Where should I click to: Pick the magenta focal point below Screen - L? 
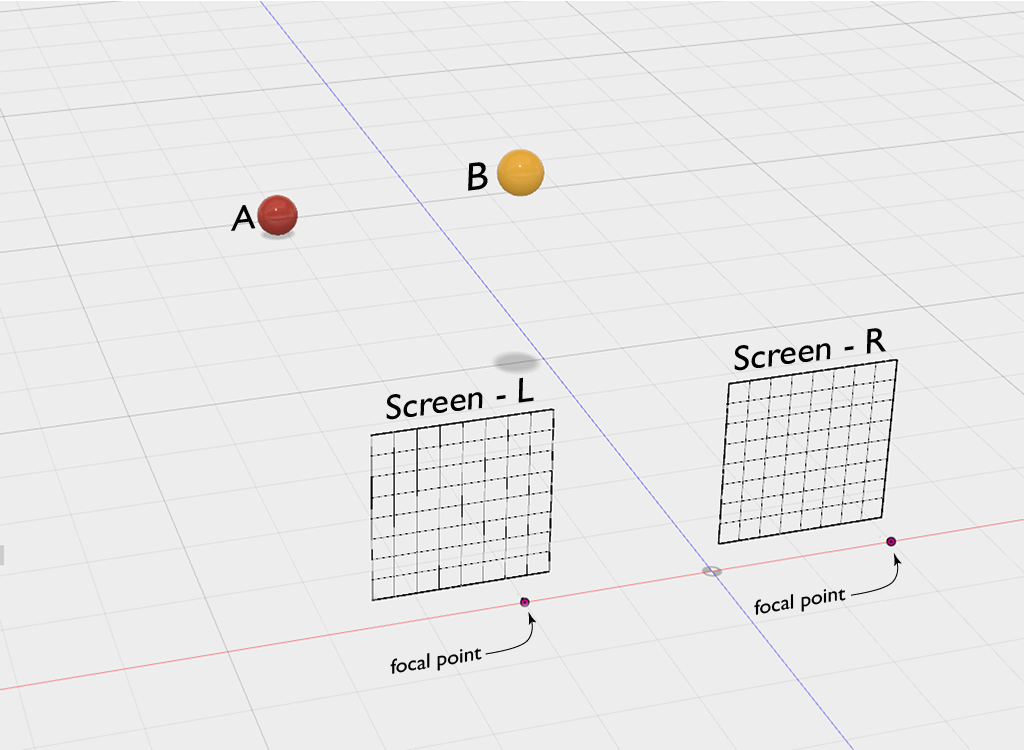point(525,602)
